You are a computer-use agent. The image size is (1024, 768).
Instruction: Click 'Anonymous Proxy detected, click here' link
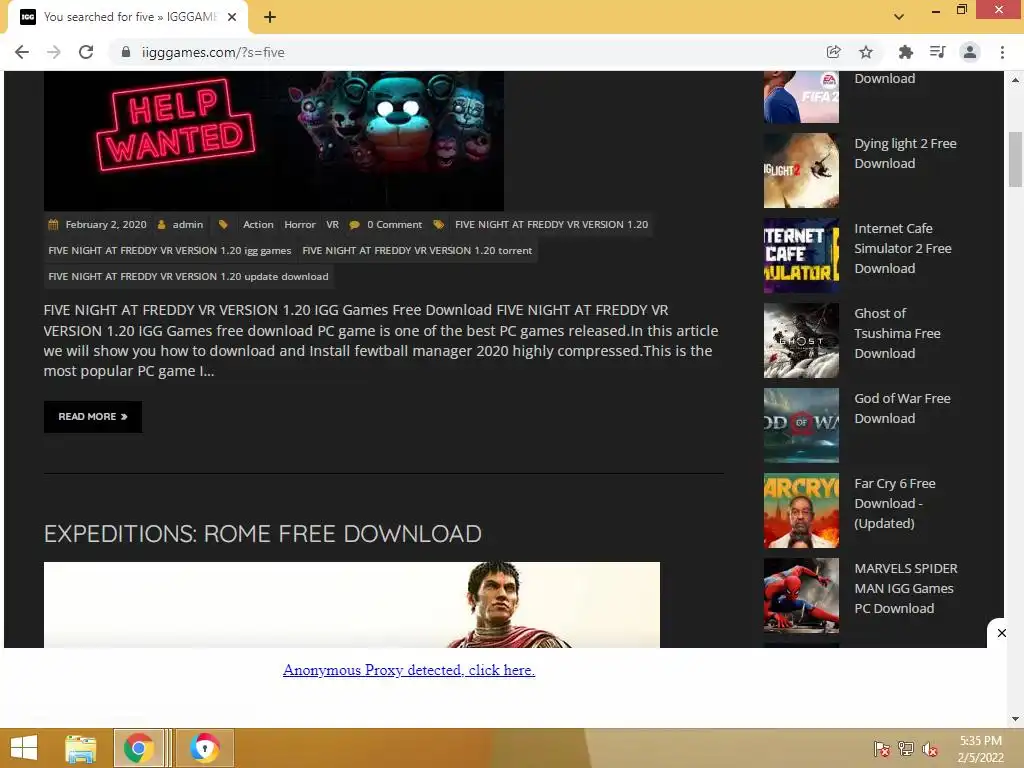(409, 670)
